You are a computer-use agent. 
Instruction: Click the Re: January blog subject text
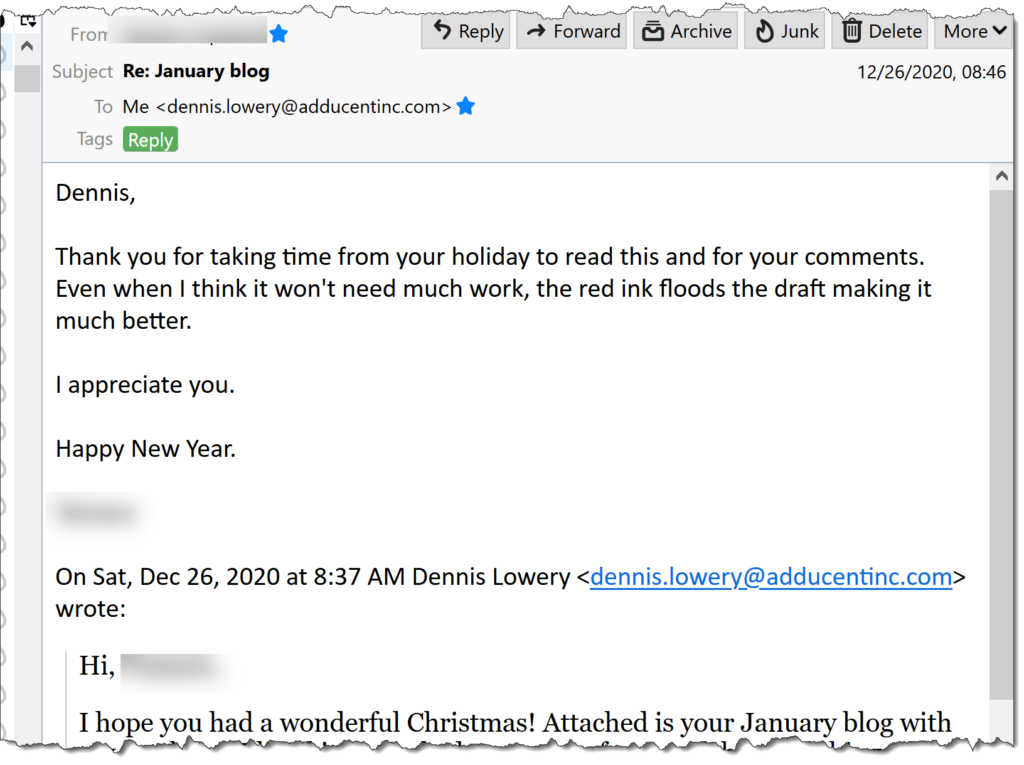[x=196, y=71]
